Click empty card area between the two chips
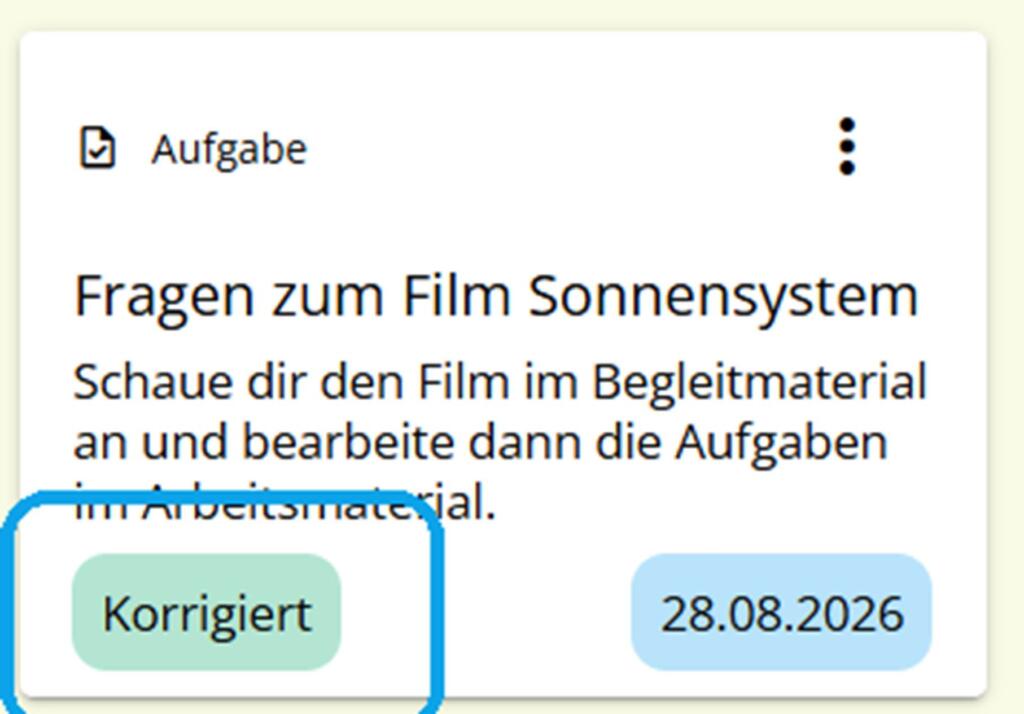Screen dimensions: 1024x714 pyautogui.click(x=486, y=612)
